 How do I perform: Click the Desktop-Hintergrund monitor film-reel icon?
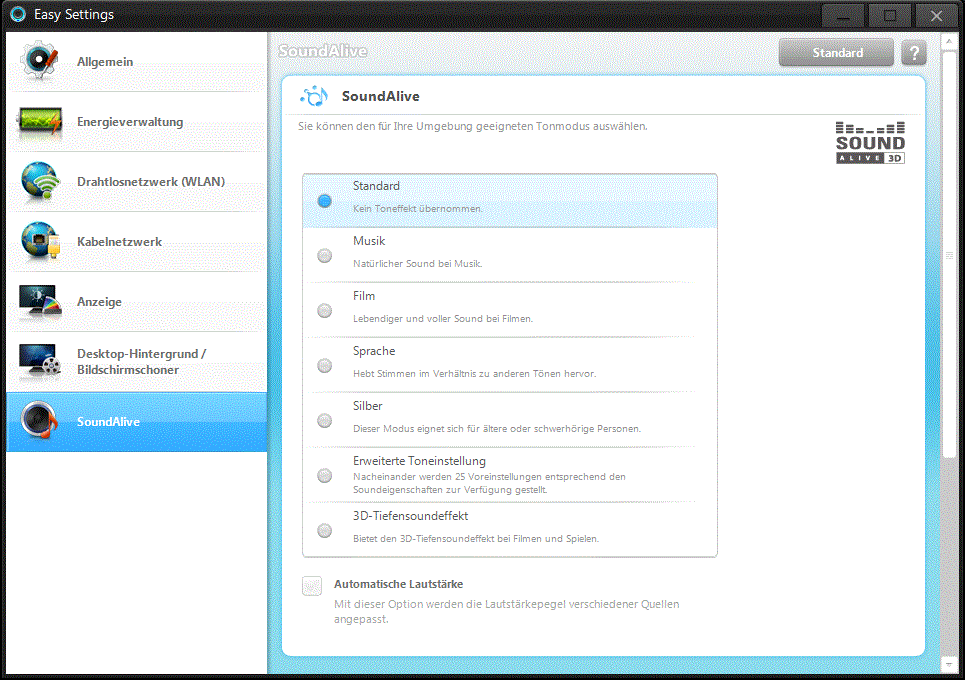pos(40,360)
